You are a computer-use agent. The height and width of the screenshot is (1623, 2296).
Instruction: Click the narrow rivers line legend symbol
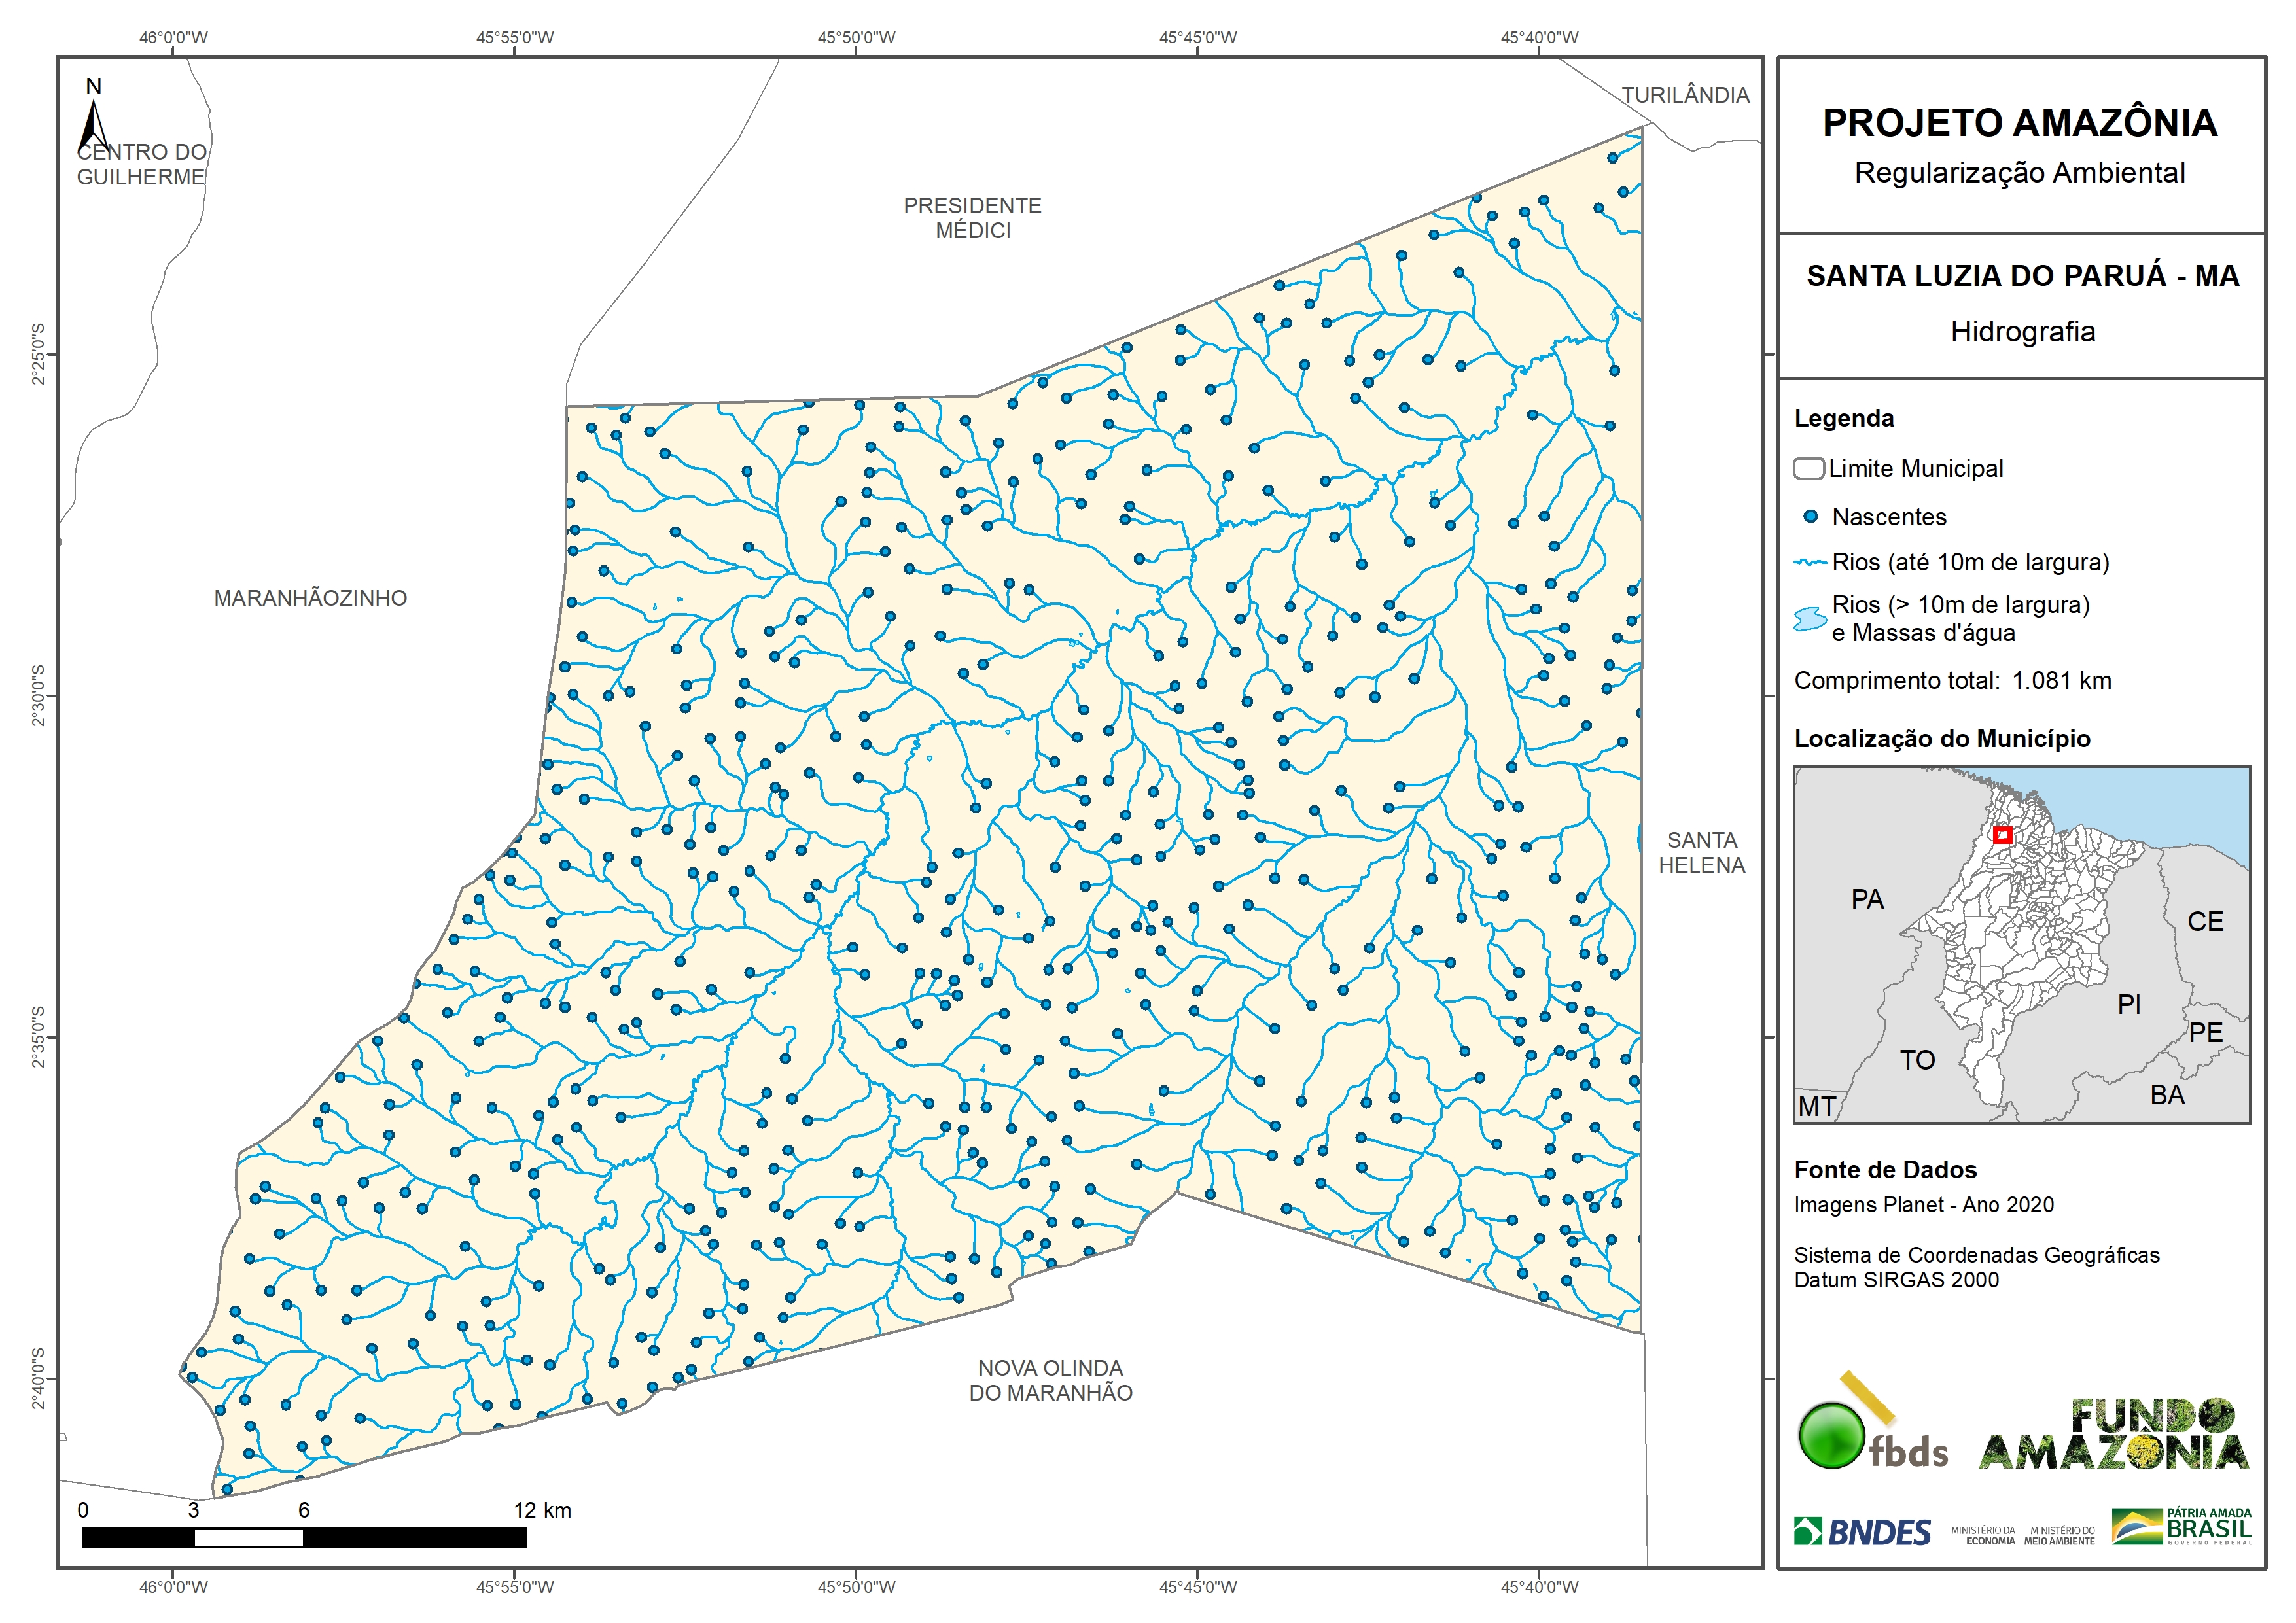[1810, 563]
